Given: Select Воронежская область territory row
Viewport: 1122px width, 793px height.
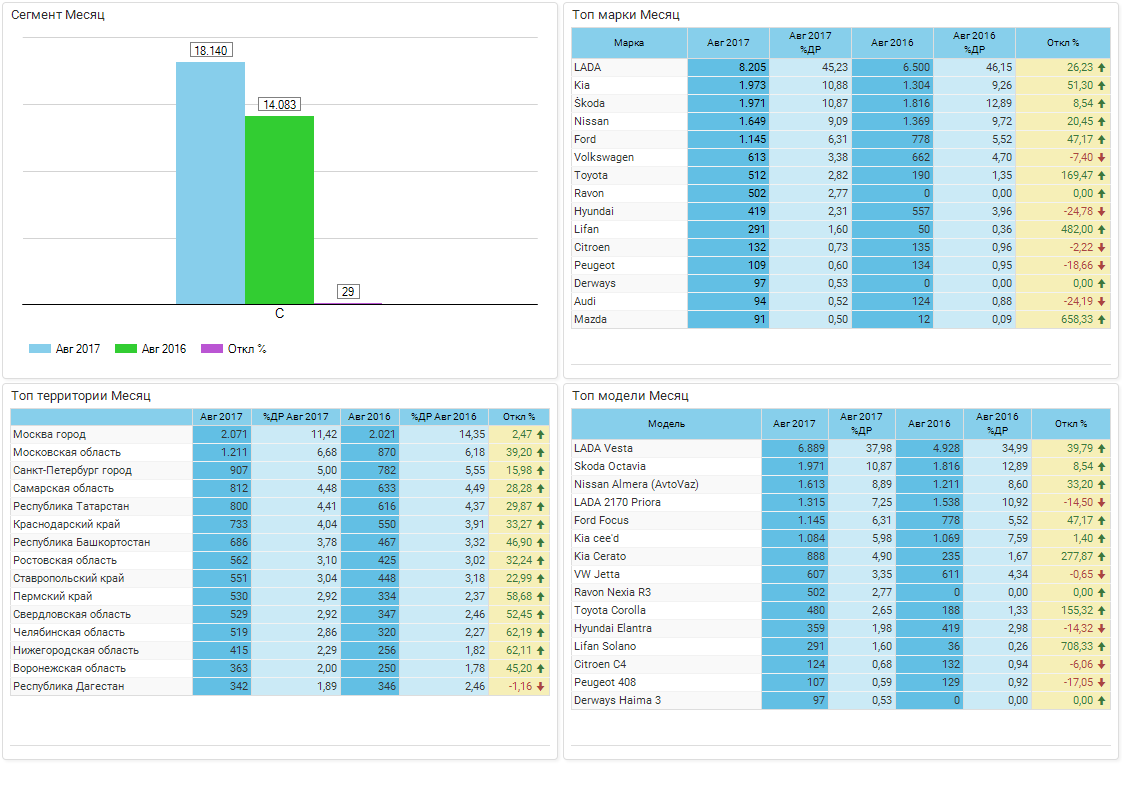Looking at the screenshot, I should click(280, 668).
